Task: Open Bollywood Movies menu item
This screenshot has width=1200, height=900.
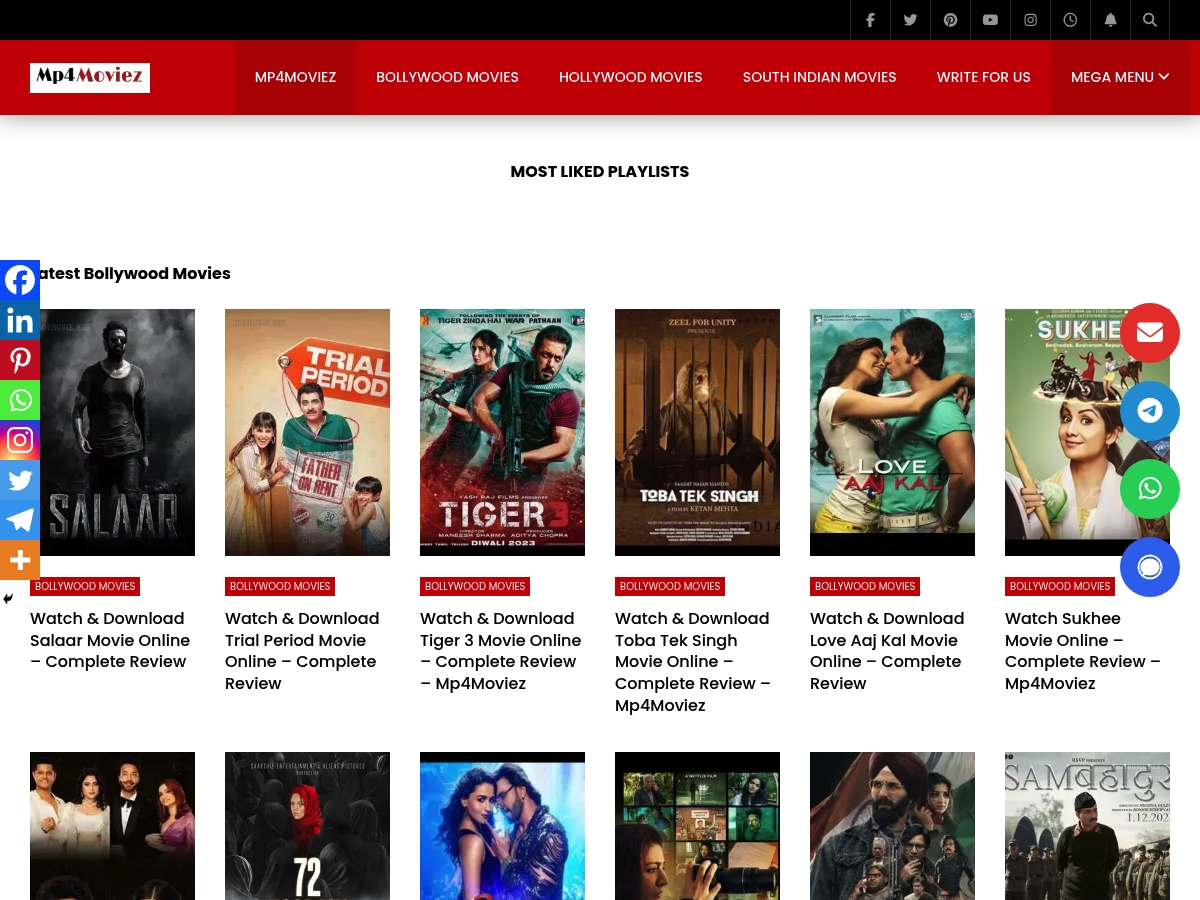Action: [x=447, y=77]
